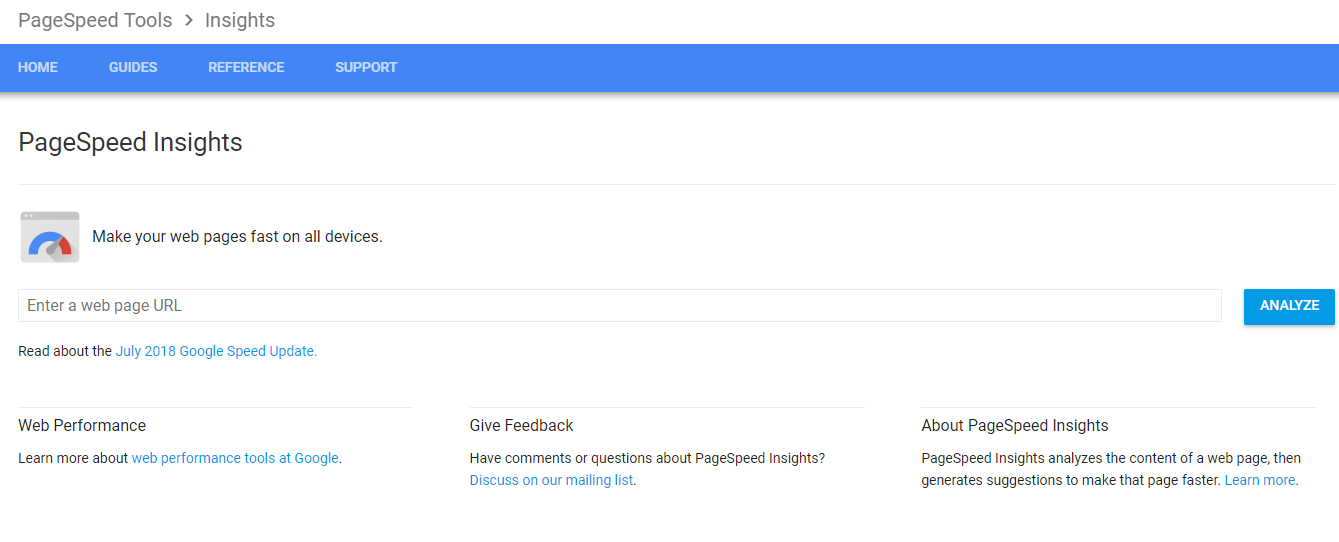The image size is (1339, 542).
Task: Select the PageSpeed Insights page heading
Action: (x=130, y=142)
